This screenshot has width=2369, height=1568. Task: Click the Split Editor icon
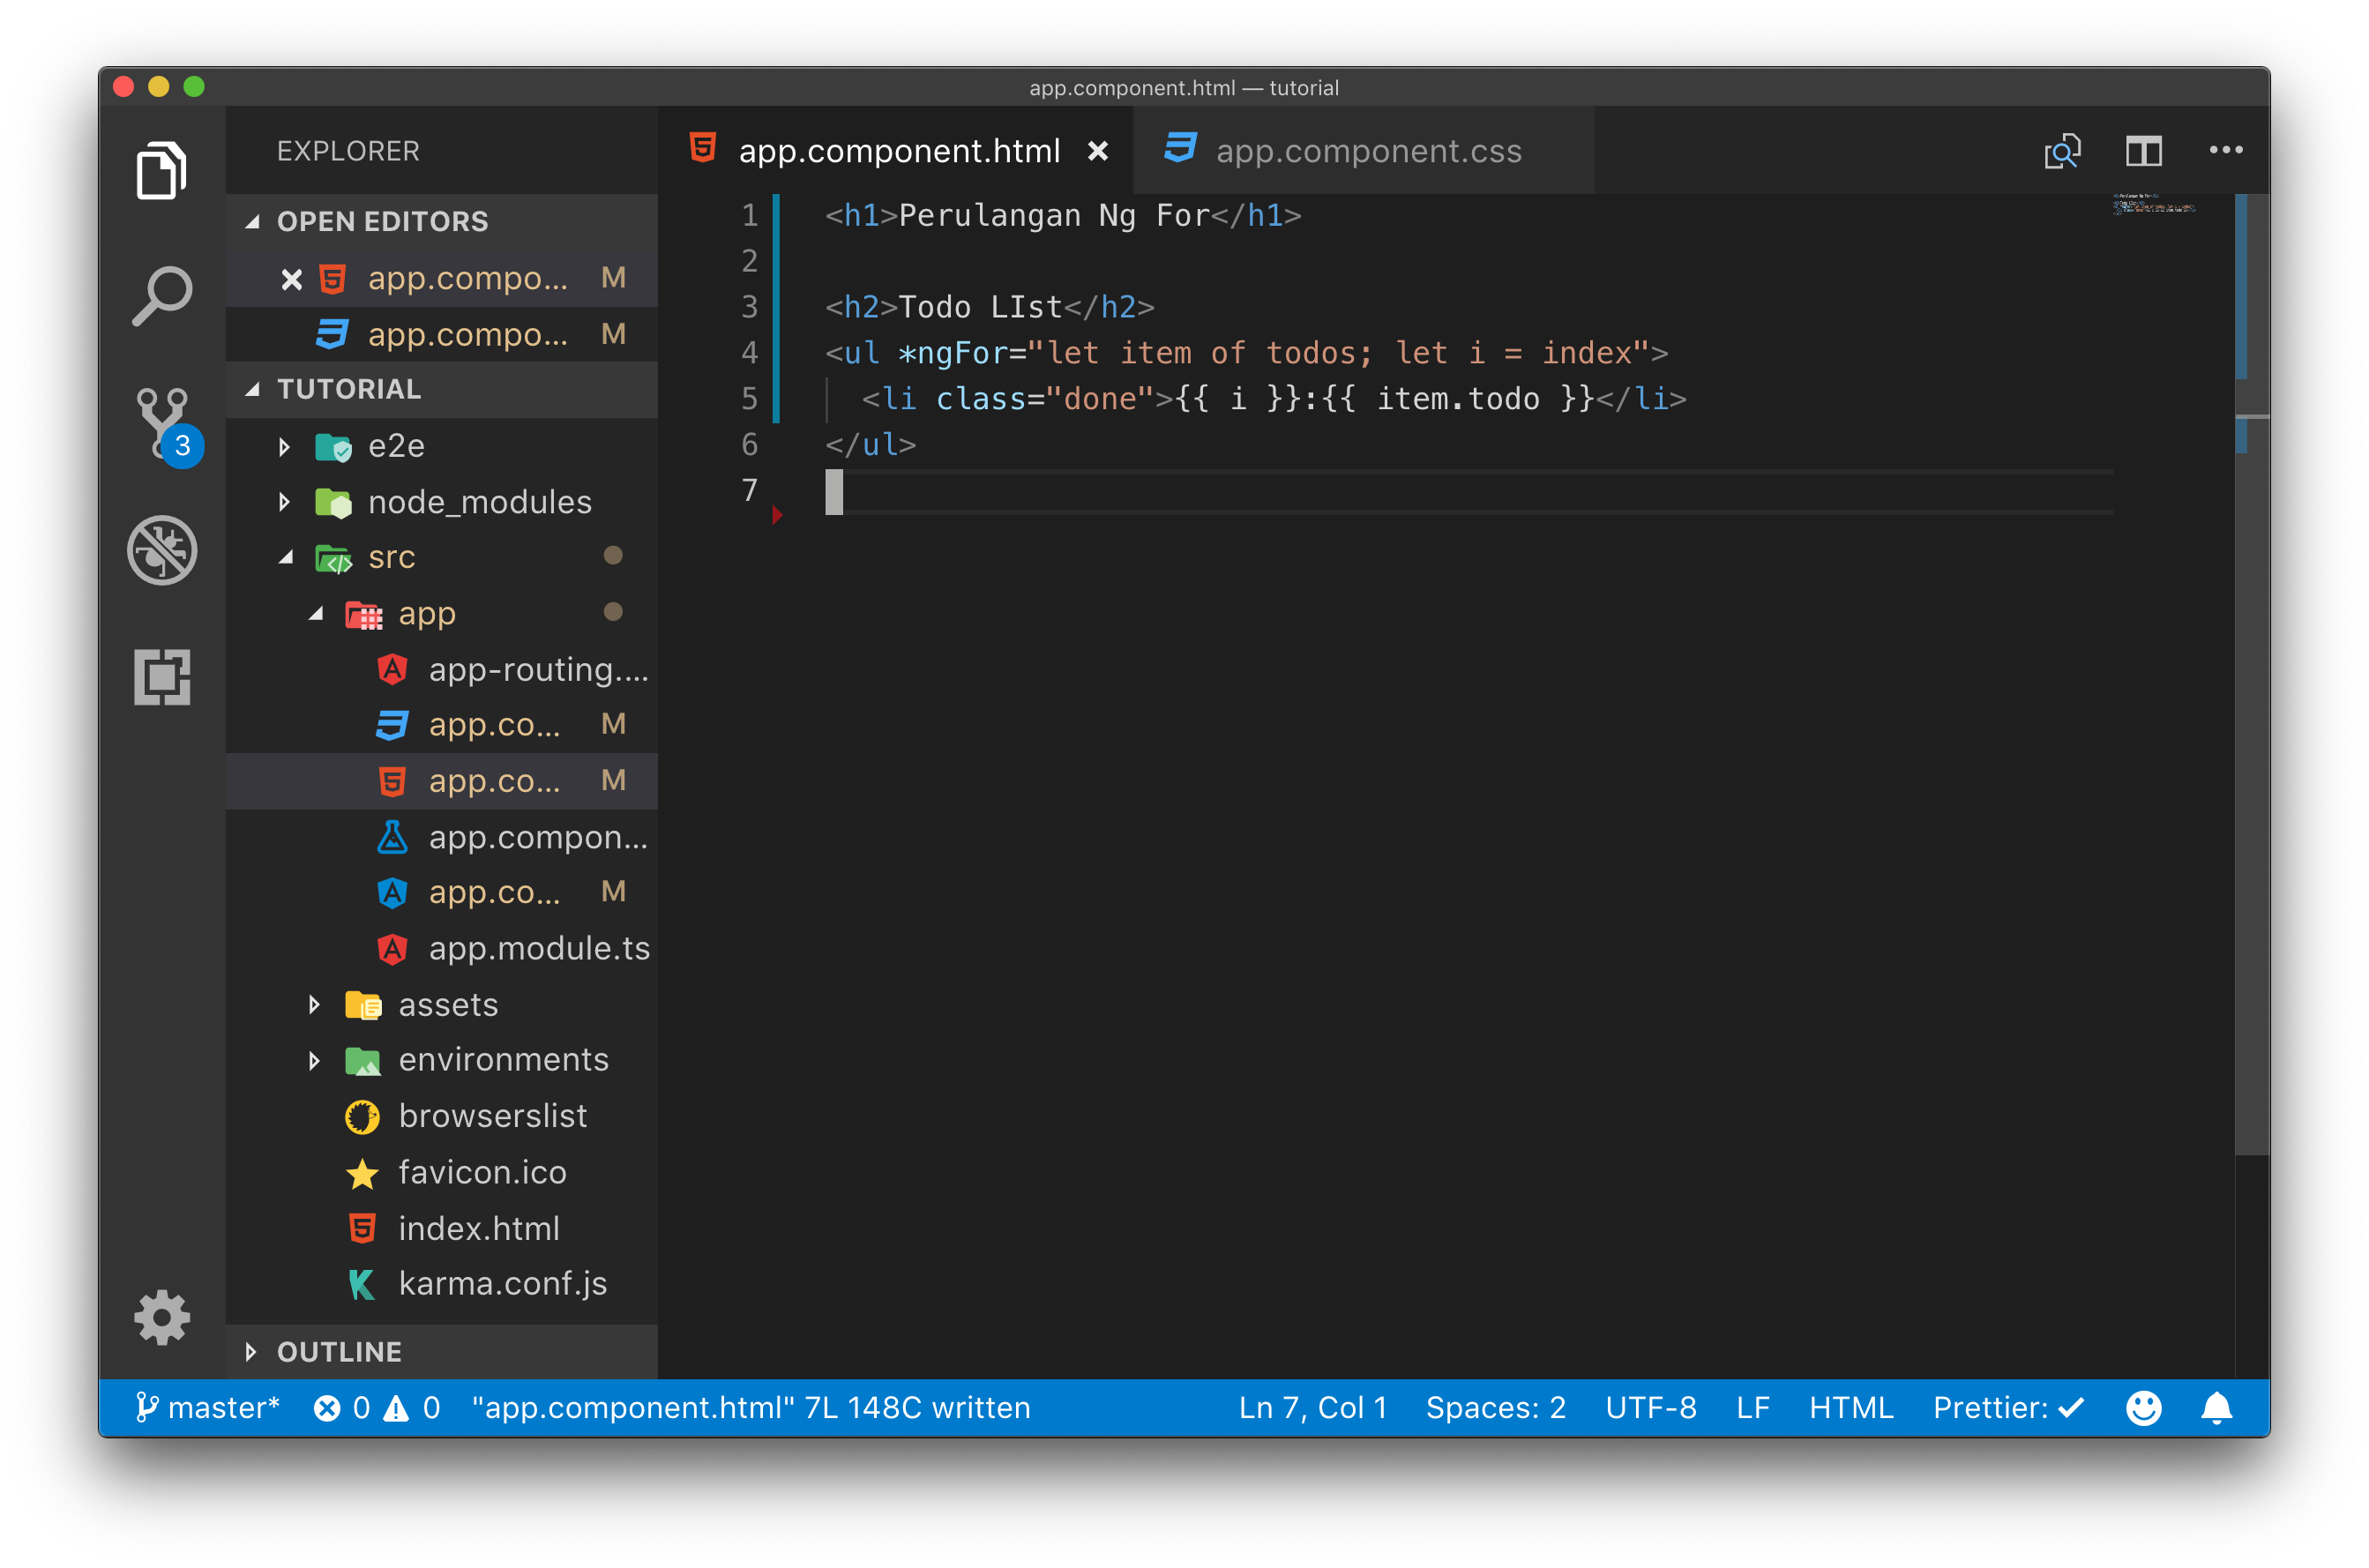(x=2144, y=151)
